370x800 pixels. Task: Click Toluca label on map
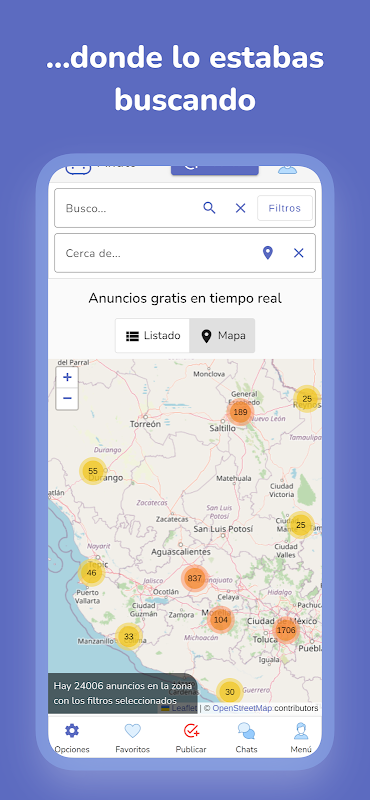265,639
